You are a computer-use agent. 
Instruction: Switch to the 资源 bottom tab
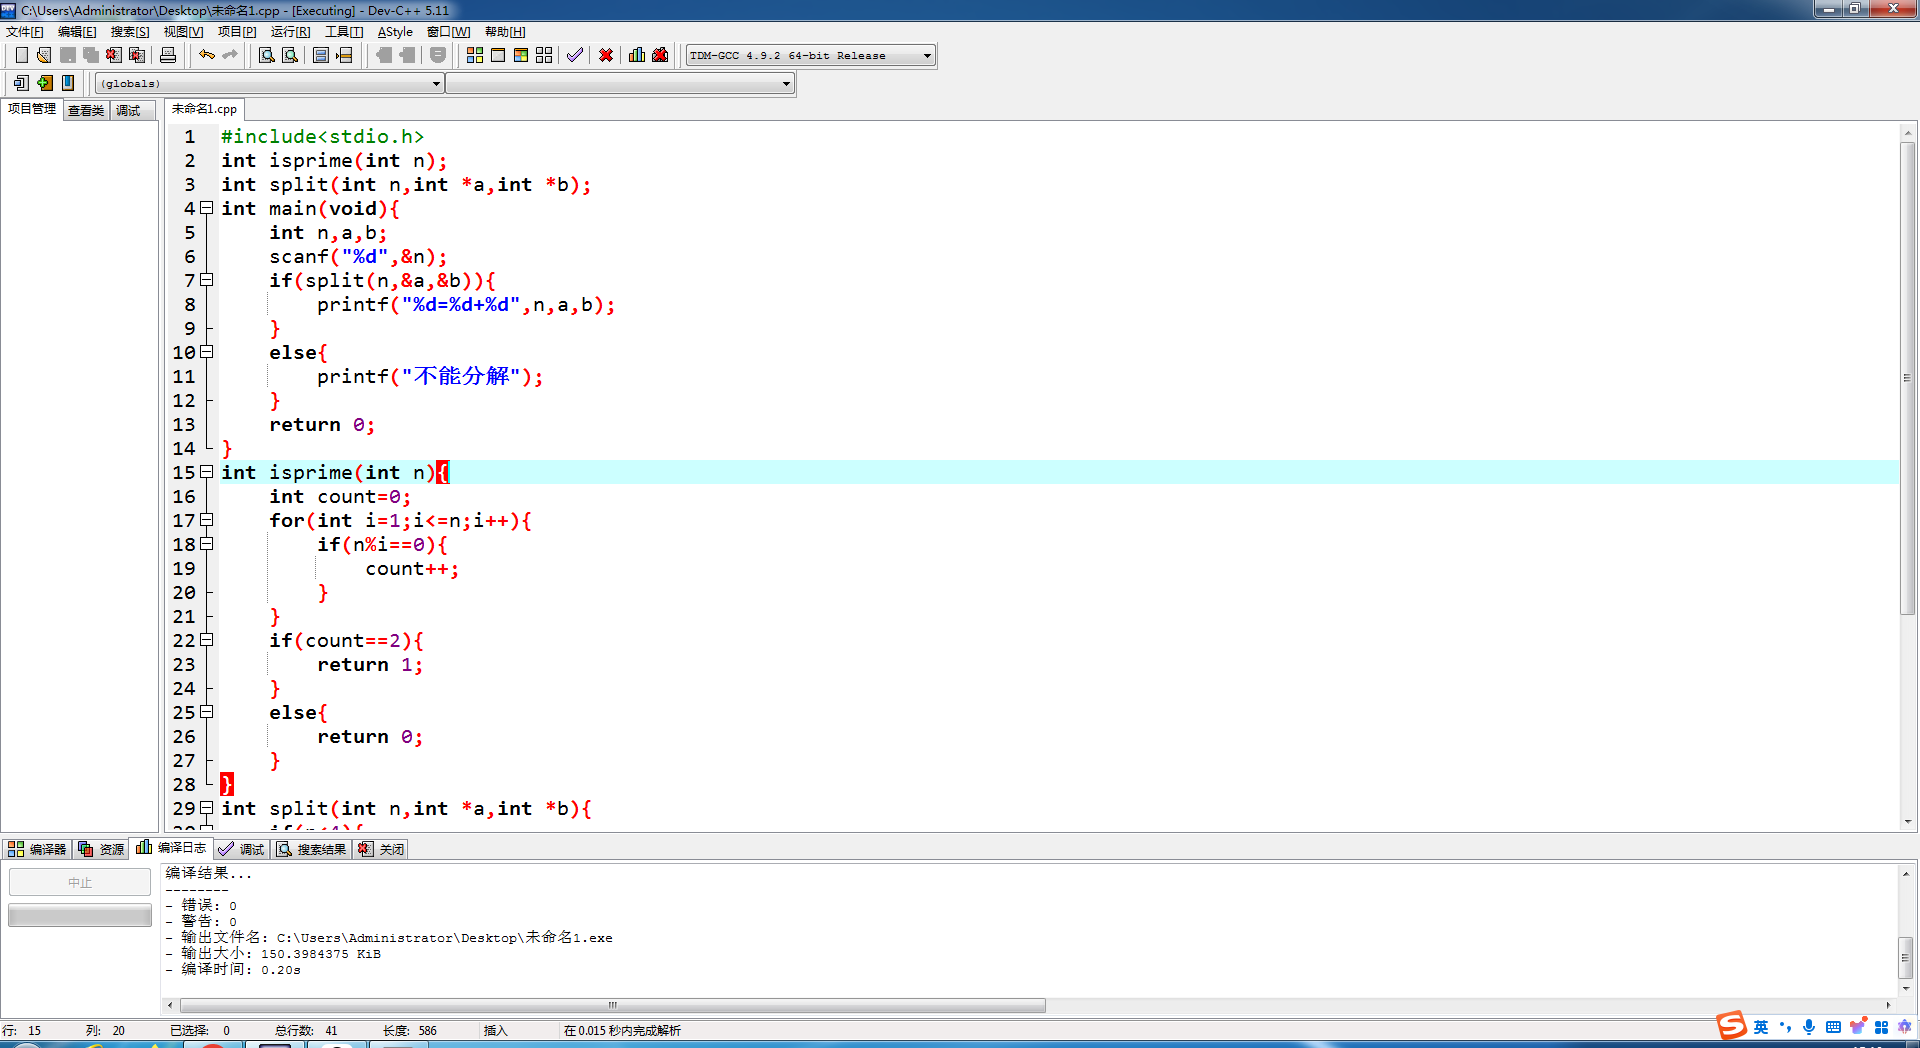coord(101,849)
